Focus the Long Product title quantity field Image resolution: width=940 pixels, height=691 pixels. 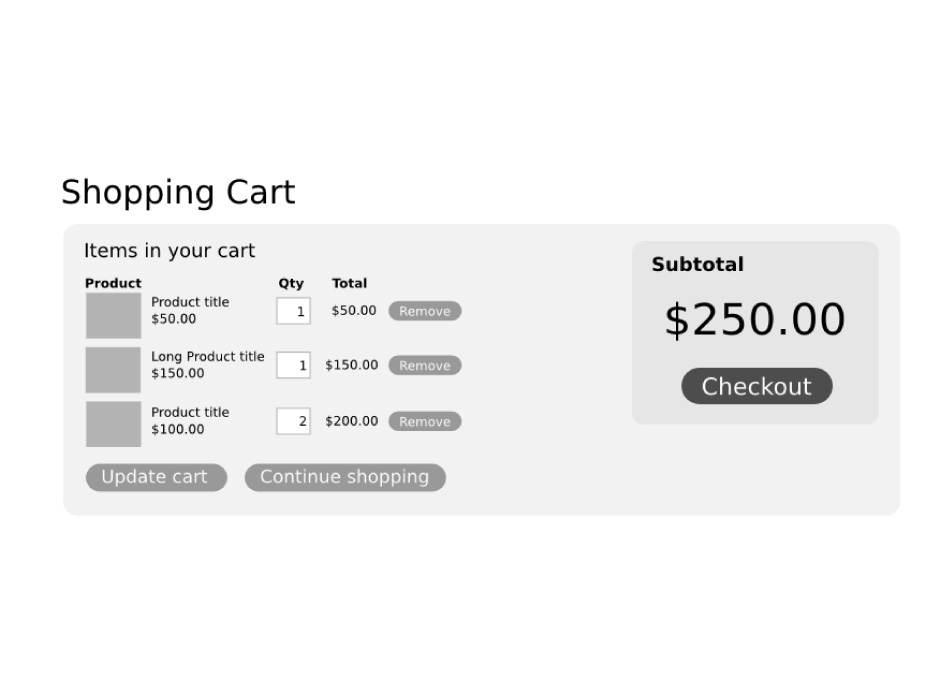coord(293,365)
